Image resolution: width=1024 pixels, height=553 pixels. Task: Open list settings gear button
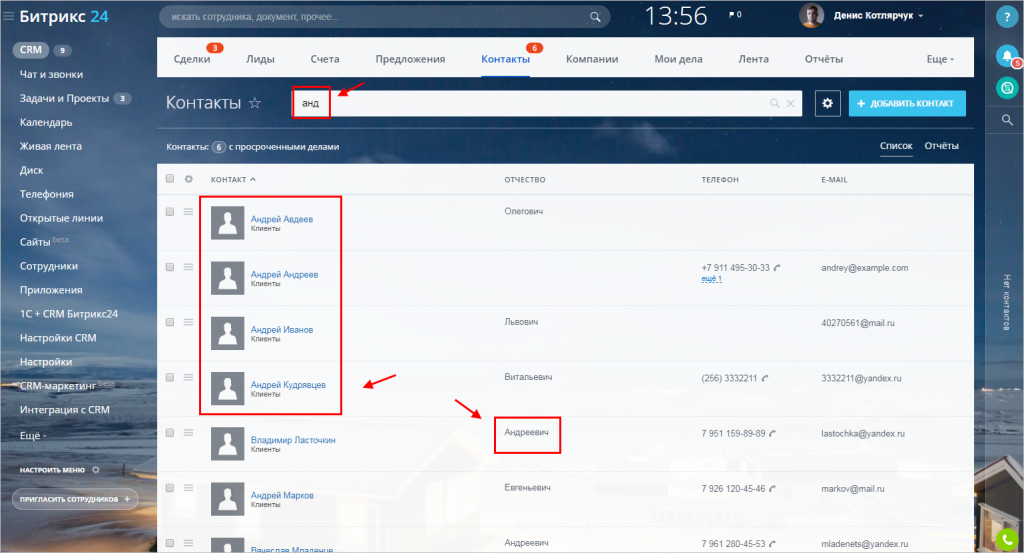[827, 103]
